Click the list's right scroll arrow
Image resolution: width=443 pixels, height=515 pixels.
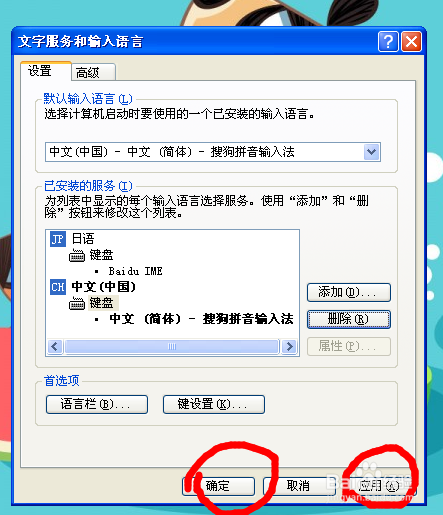(x=289, y=347)
